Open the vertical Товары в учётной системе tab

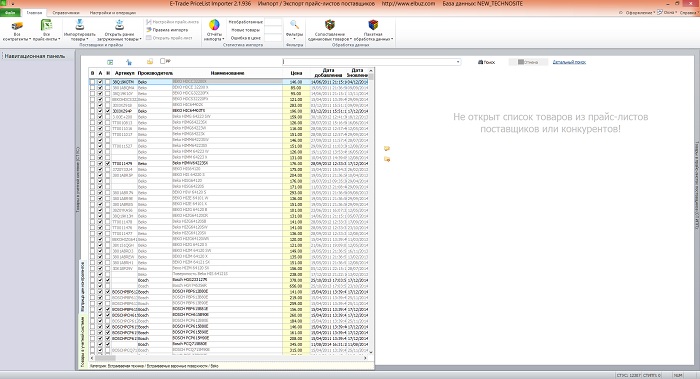(x=82, y=342)
